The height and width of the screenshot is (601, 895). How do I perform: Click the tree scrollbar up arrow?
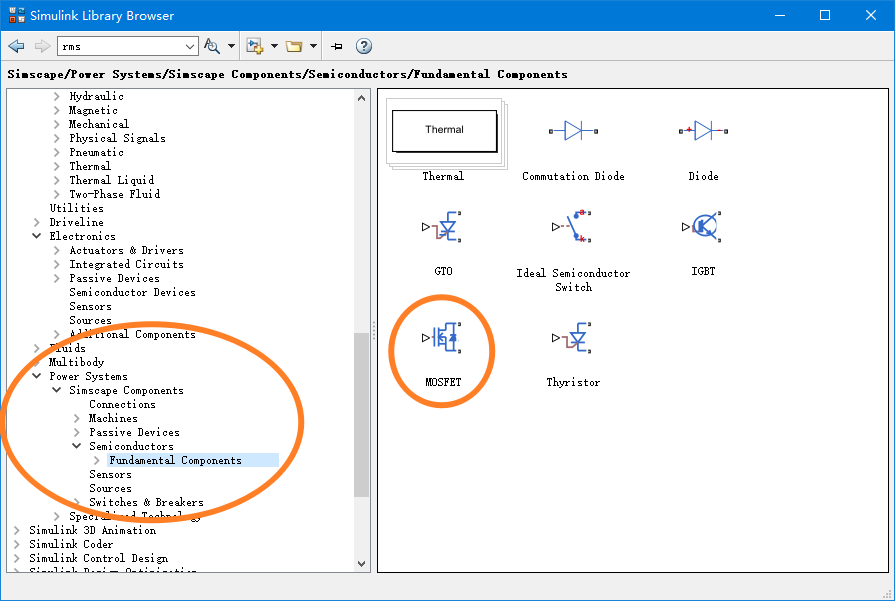(x=361, y=98)
